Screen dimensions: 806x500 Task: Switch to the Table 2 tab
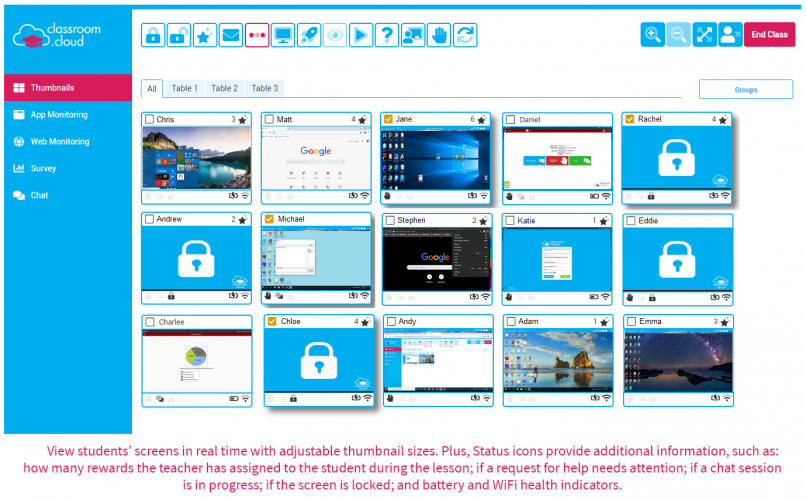click(224, 88)
